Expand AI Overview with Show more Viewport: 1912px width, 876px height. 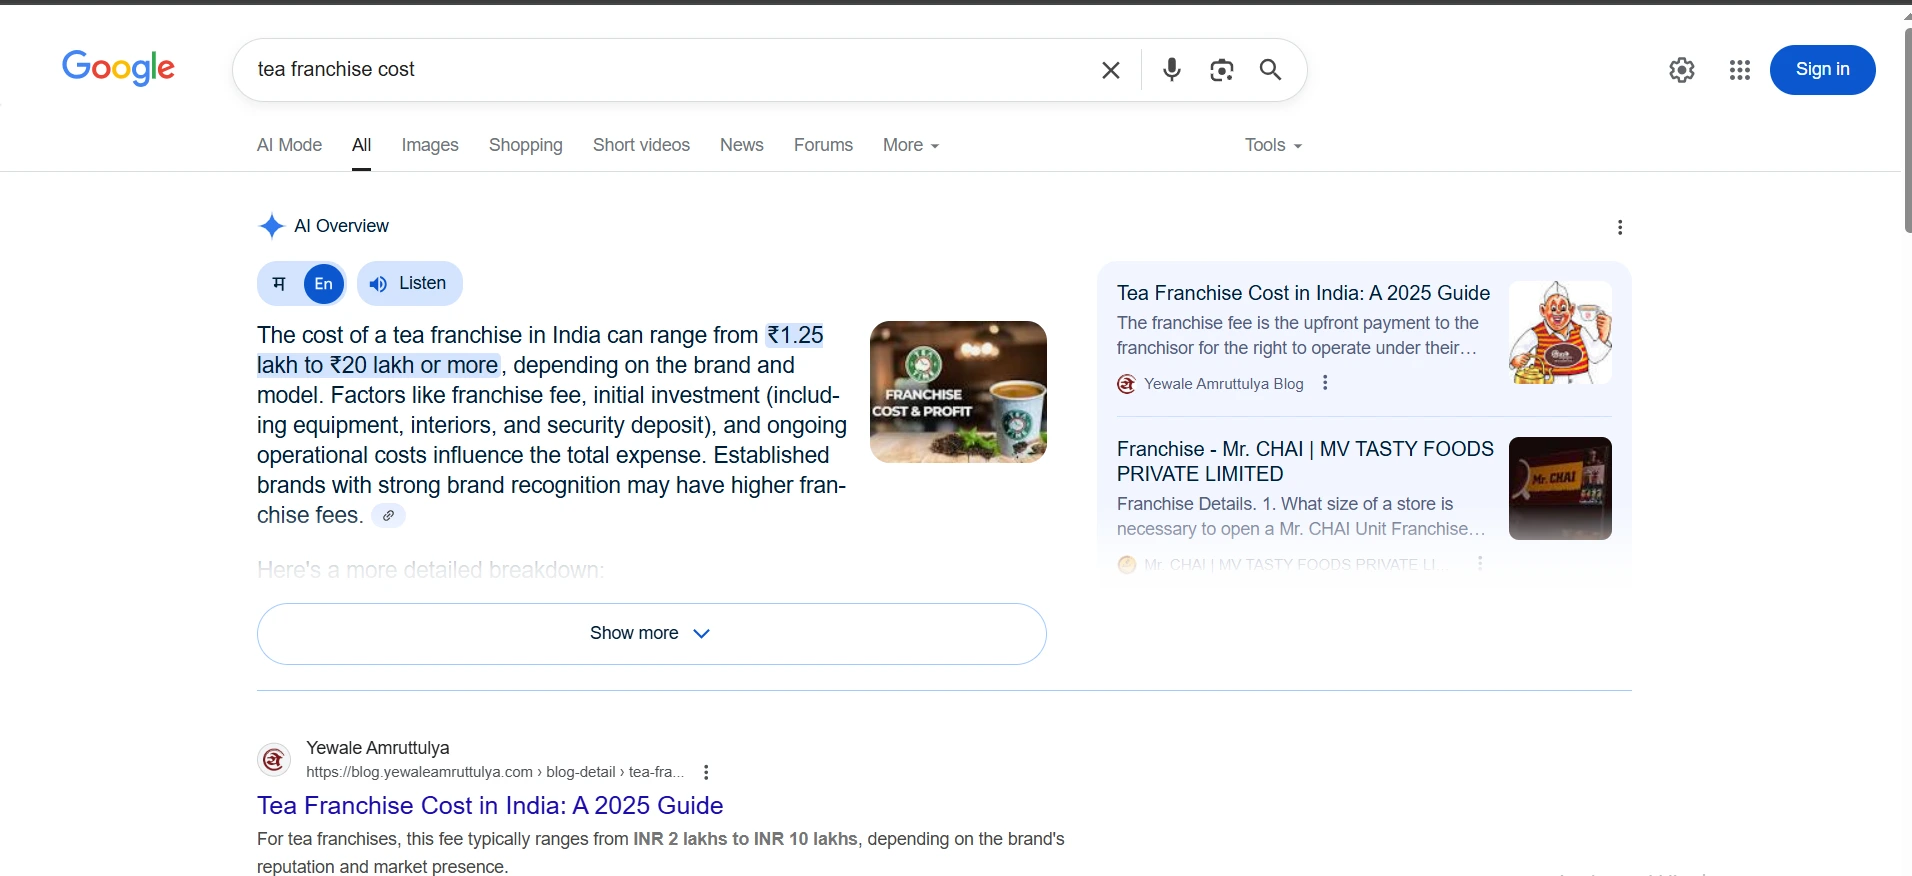click(651, 634)
